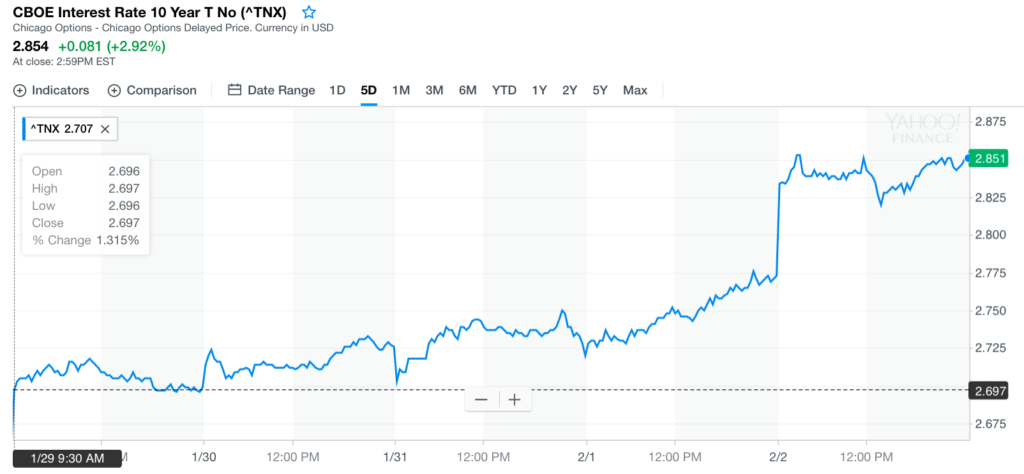Click the Date Range label
1024x474 pixels.
281,90
